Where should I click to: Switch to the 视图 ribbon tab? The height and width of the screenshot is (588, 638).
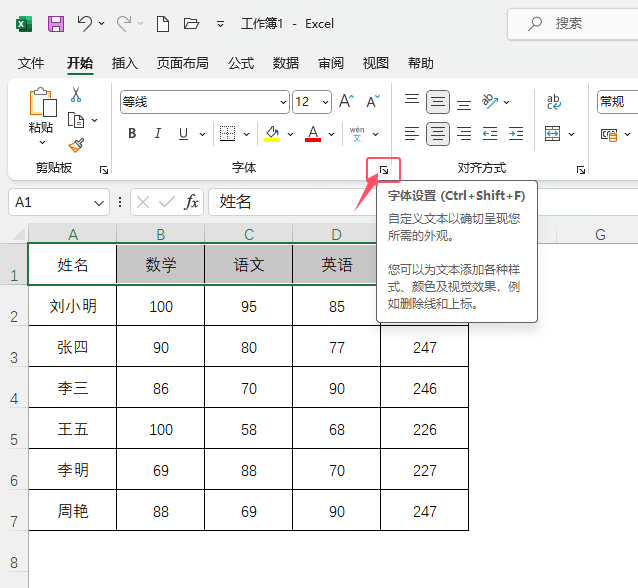376,63
